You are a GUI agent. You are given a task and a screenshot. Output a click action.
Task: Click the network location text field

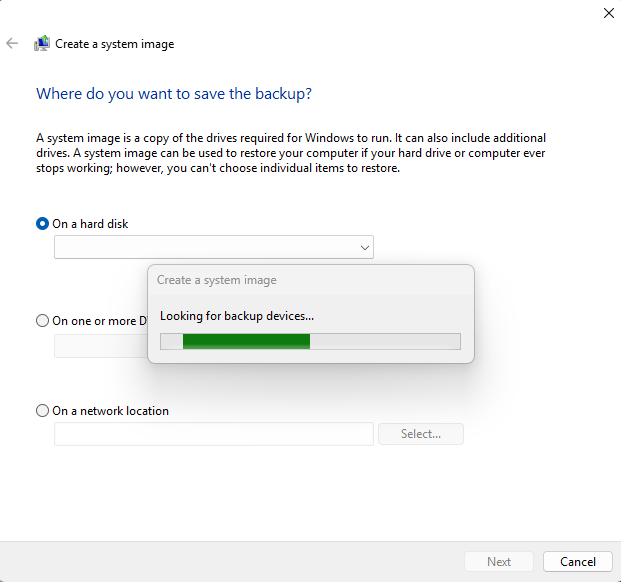tap(213, 434)
